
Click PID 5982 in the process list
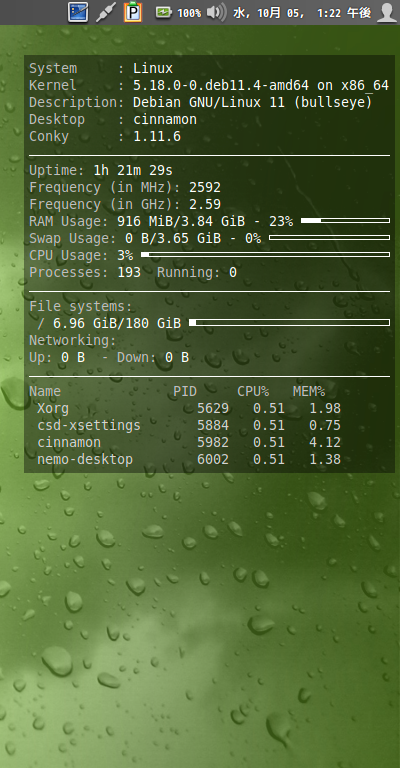[213, 442]
